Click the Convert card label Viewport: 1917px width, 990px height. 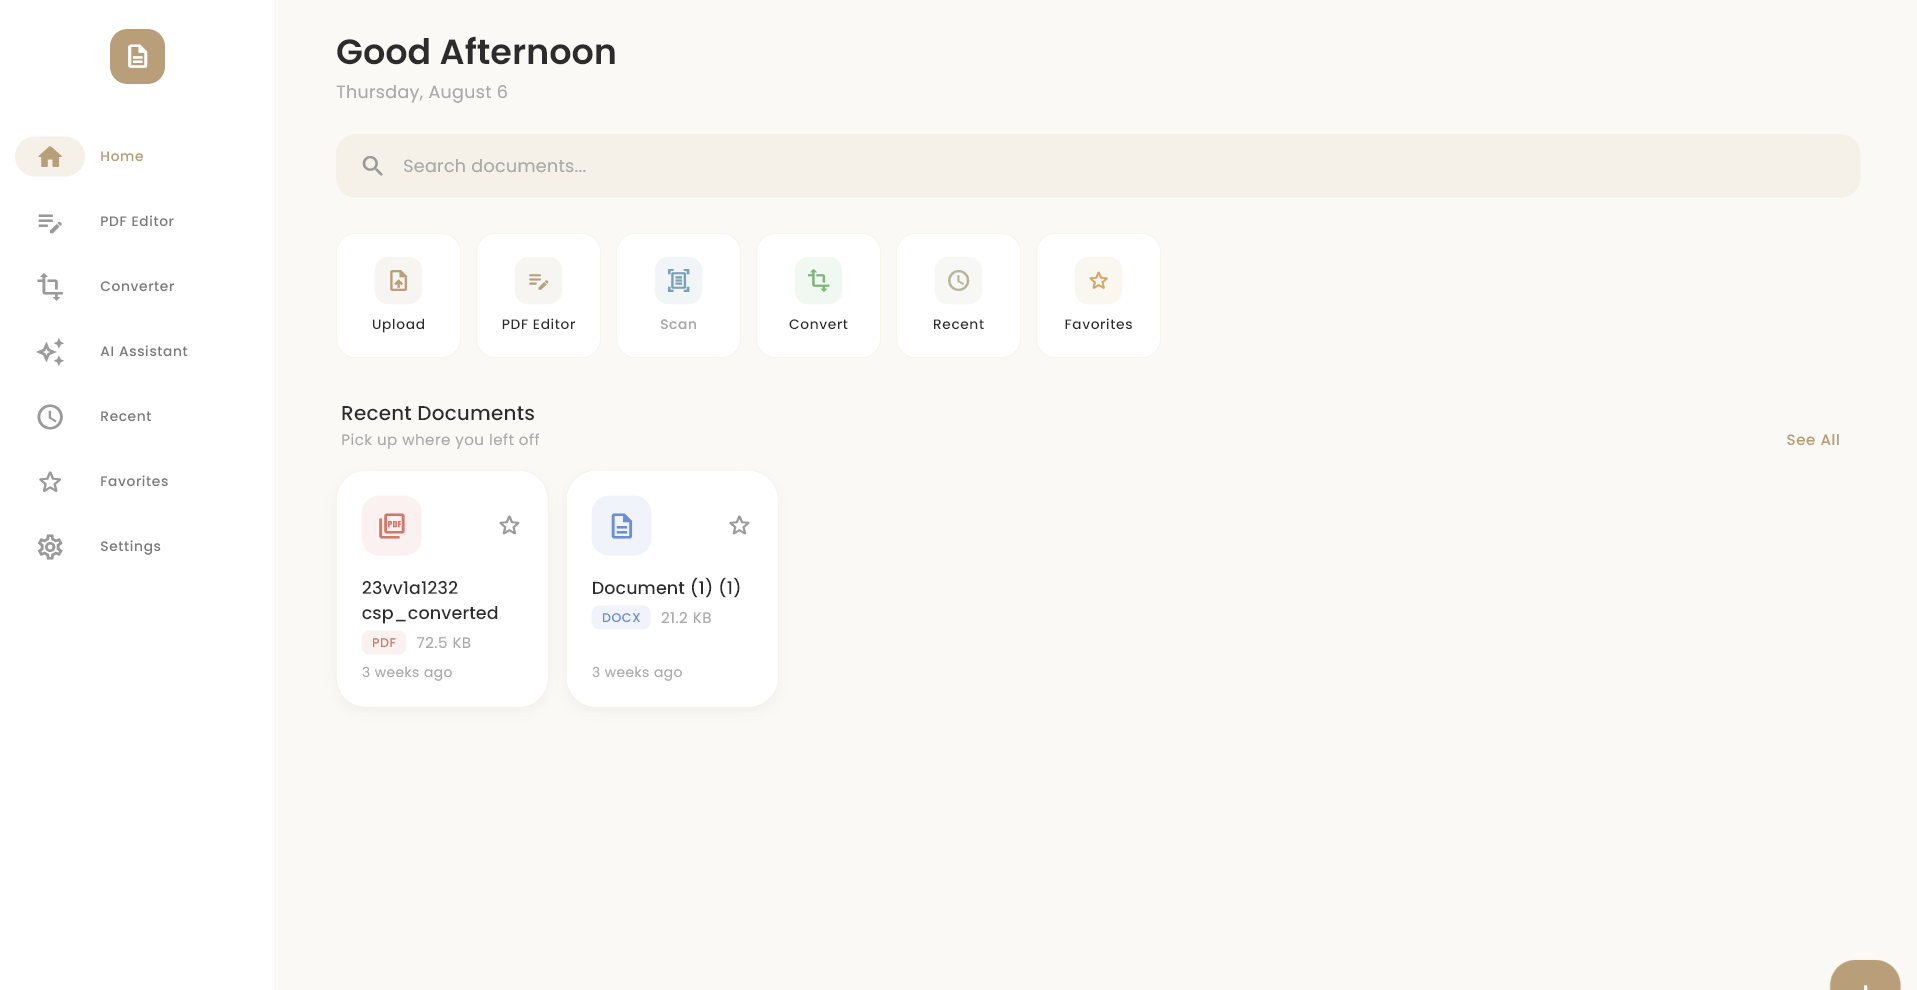point(818,324)
